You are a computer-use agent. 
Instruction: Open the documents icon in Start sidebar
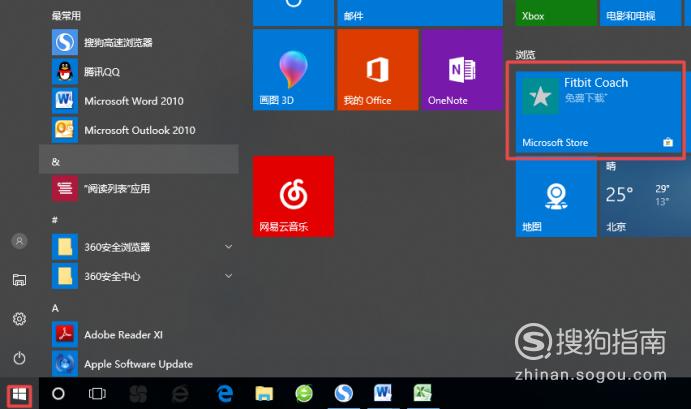(x=19, y=280)
